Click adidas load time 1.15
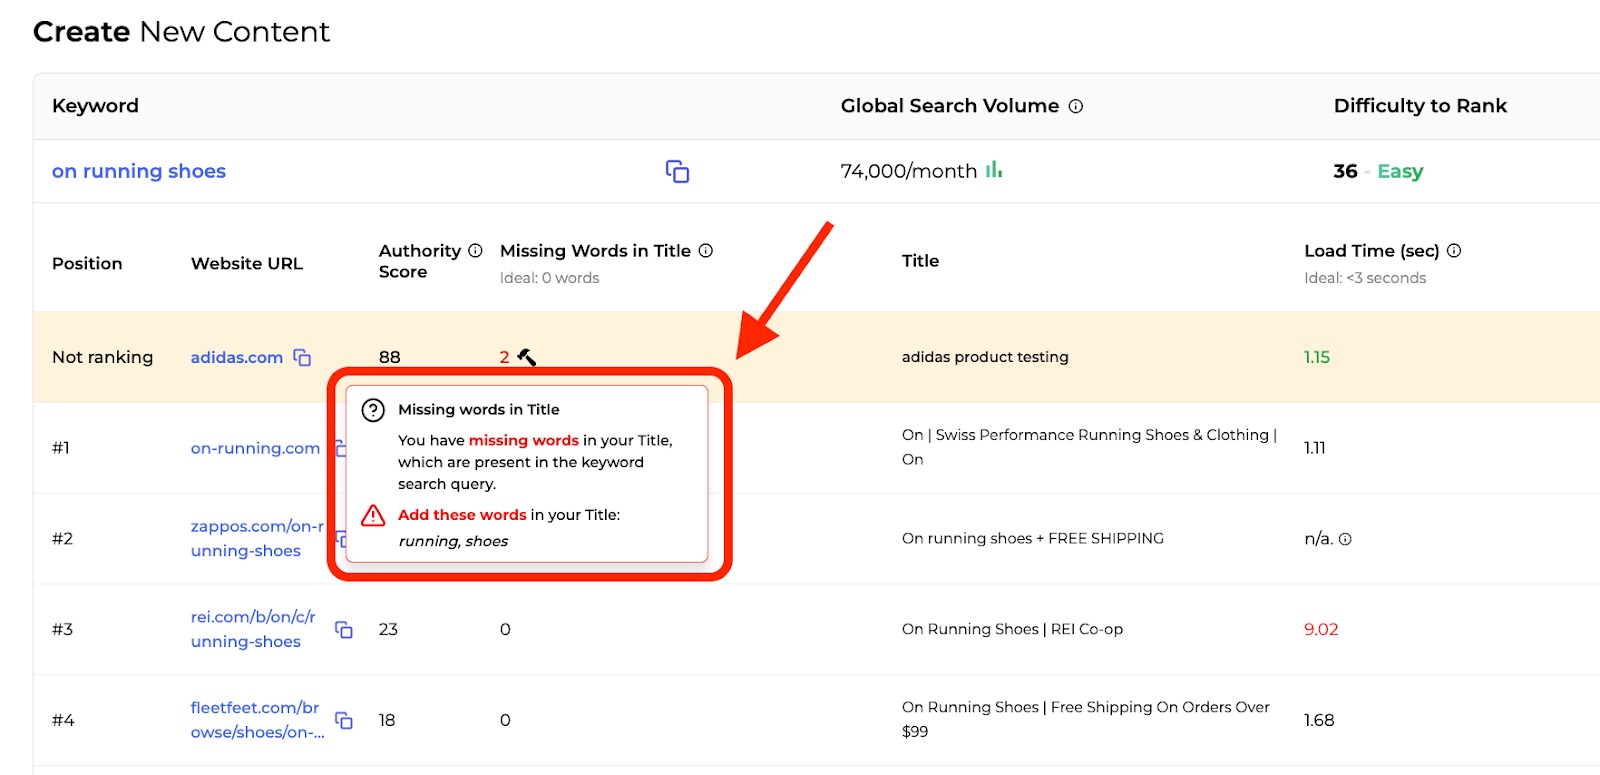 [1317, 357]
